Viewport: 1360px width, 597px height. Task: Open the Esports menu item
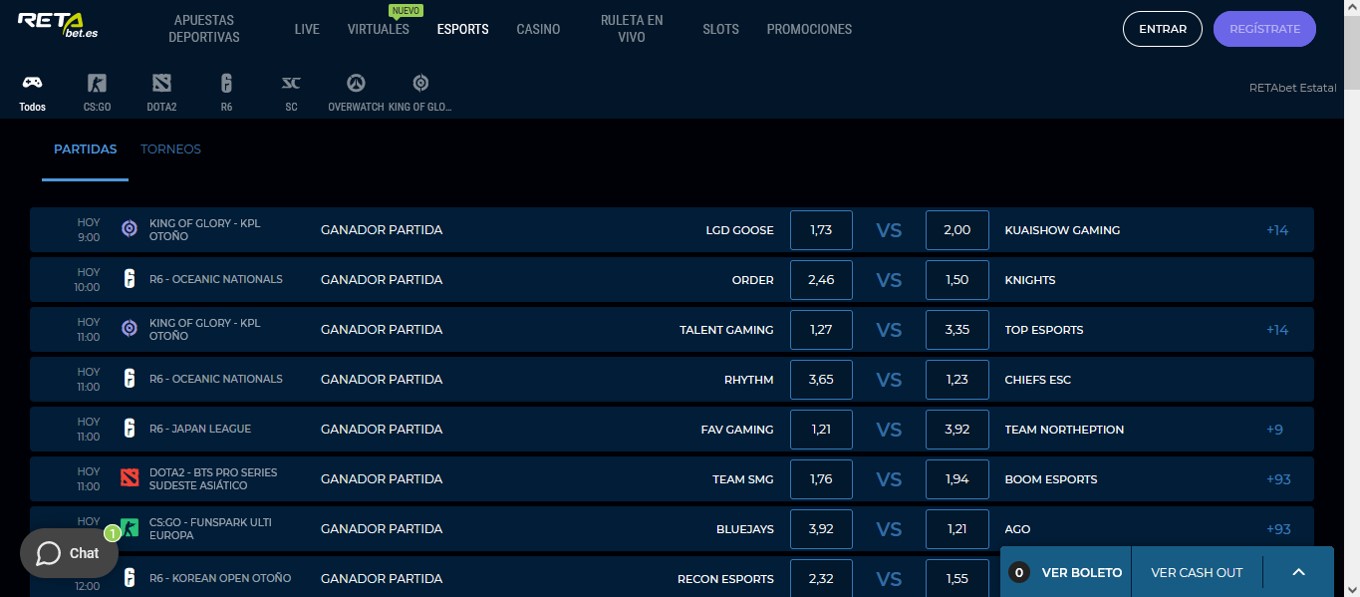[463, 29]
